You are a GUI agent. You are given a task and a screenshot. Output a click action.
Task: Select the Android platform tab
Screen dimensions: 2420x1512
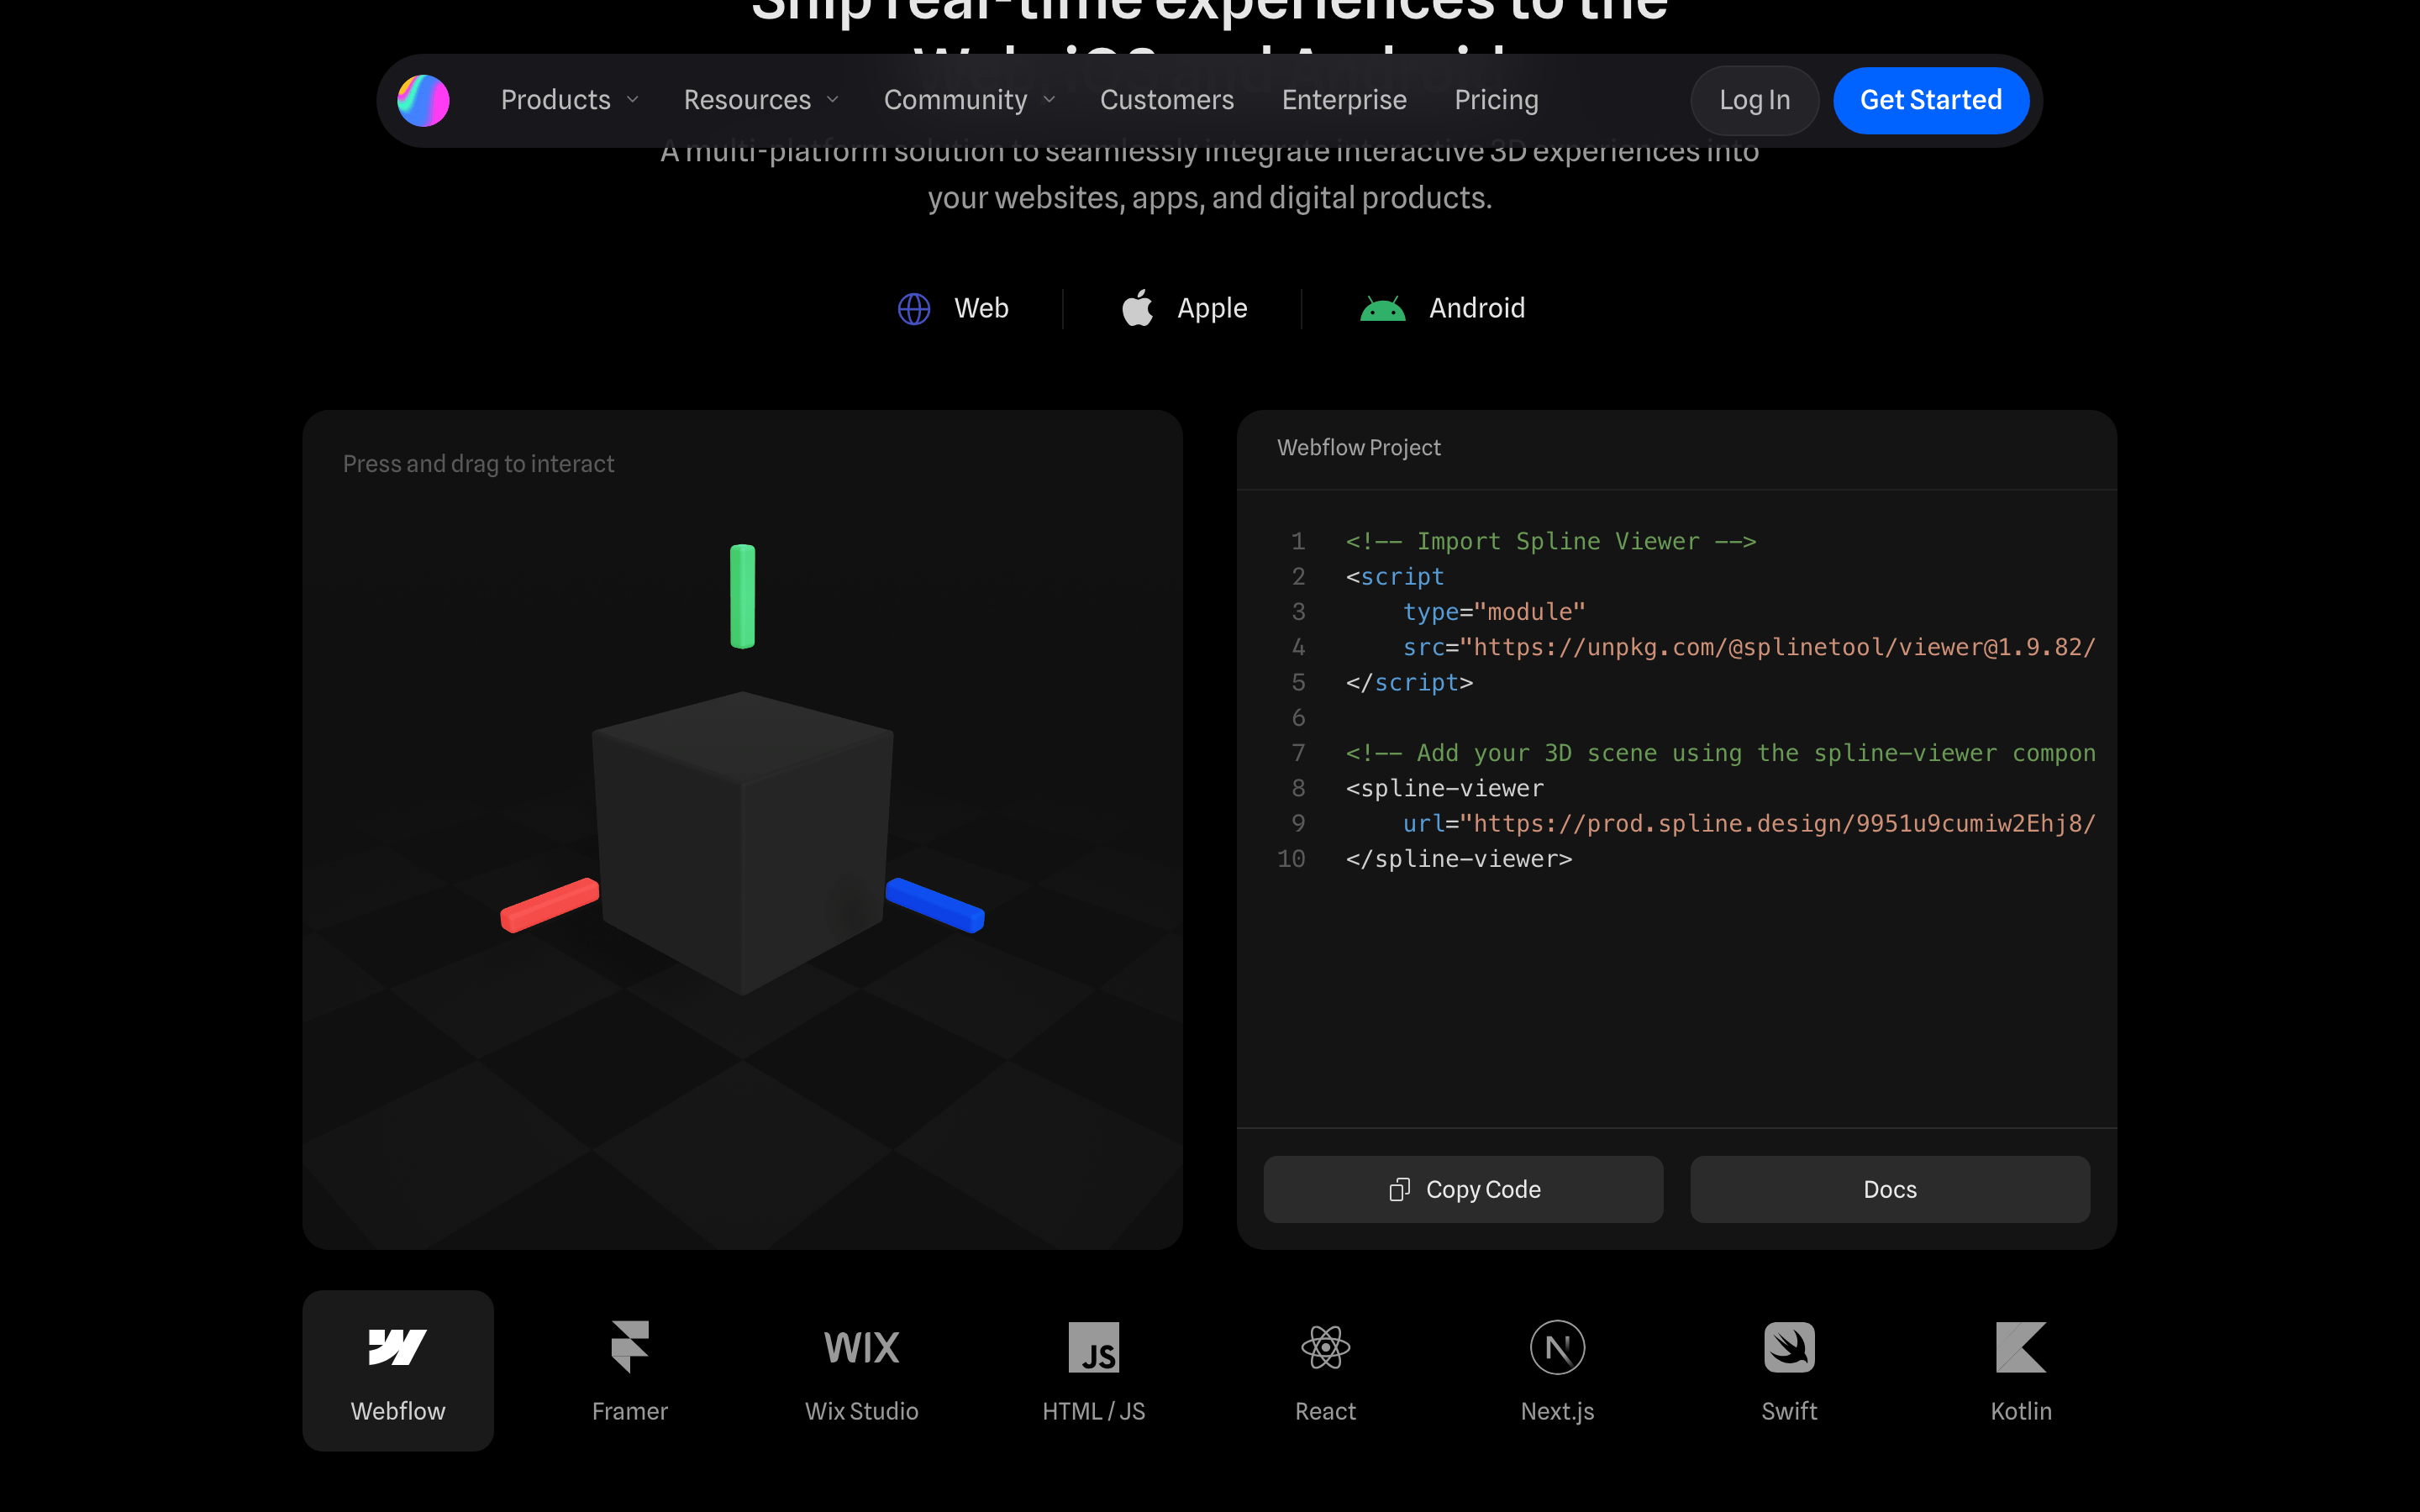[1442, 308]
